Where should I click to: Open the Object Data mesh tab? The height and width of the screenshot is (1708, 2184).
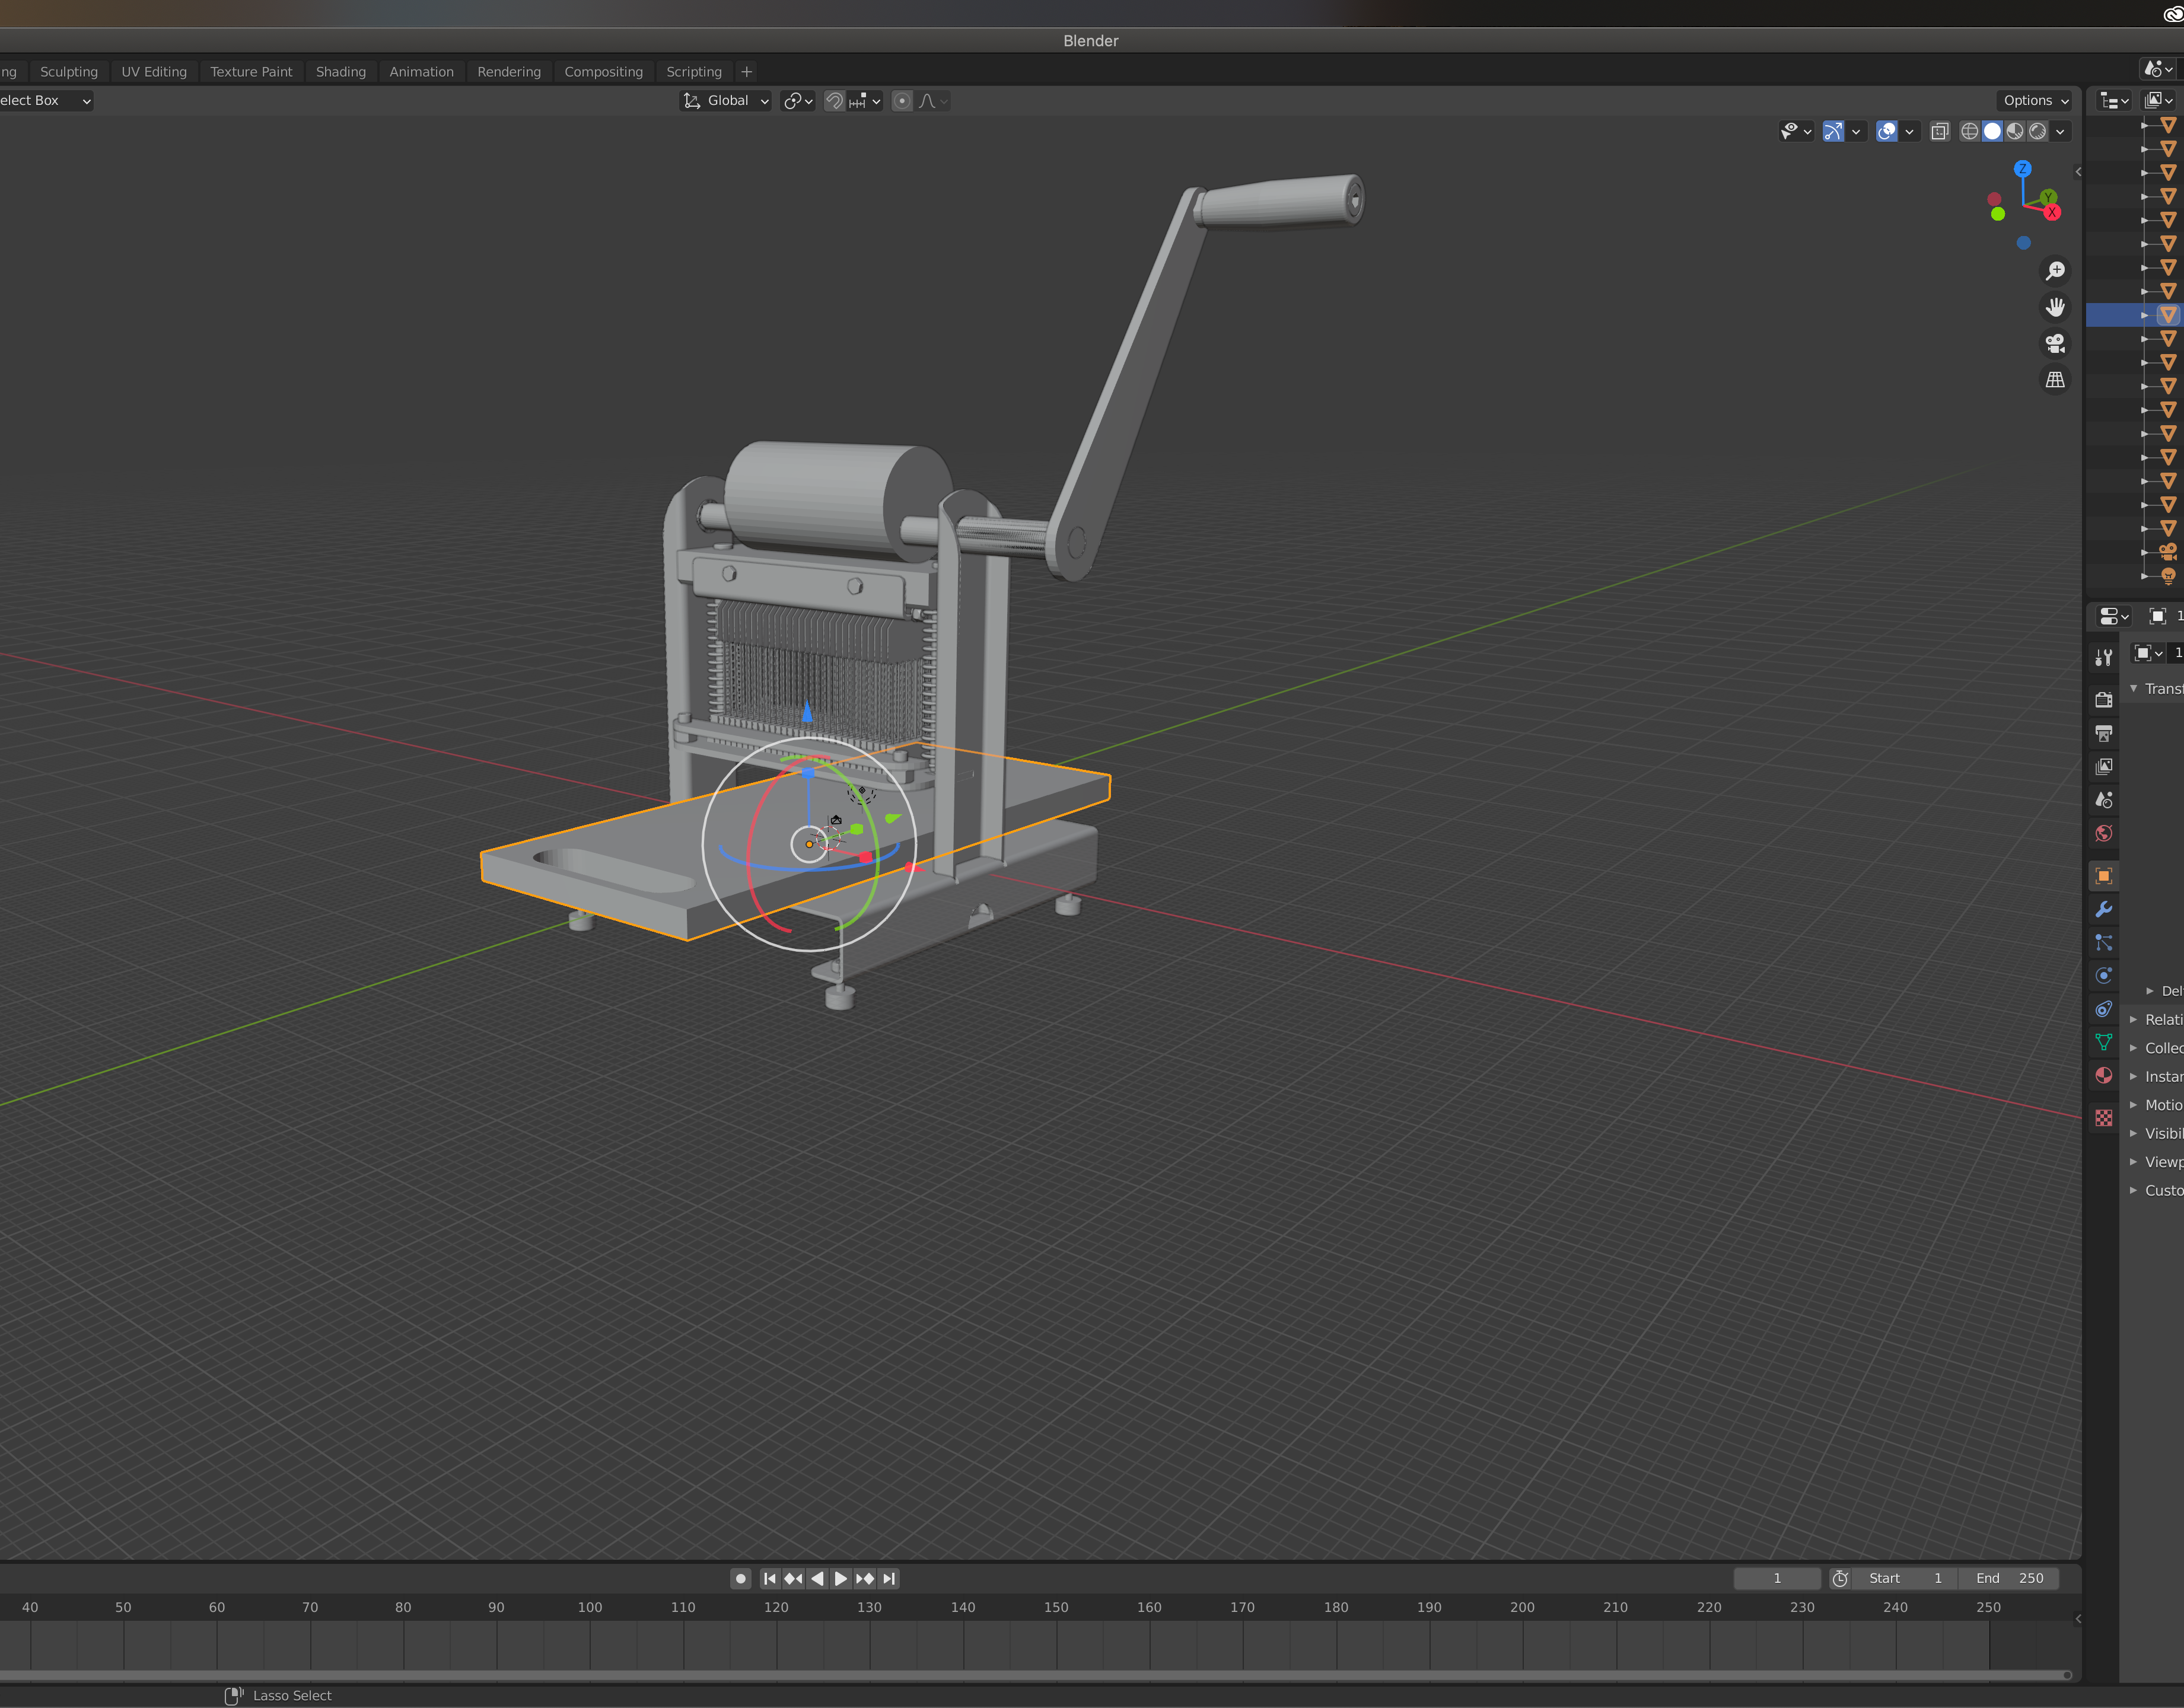(2103, 1042)
